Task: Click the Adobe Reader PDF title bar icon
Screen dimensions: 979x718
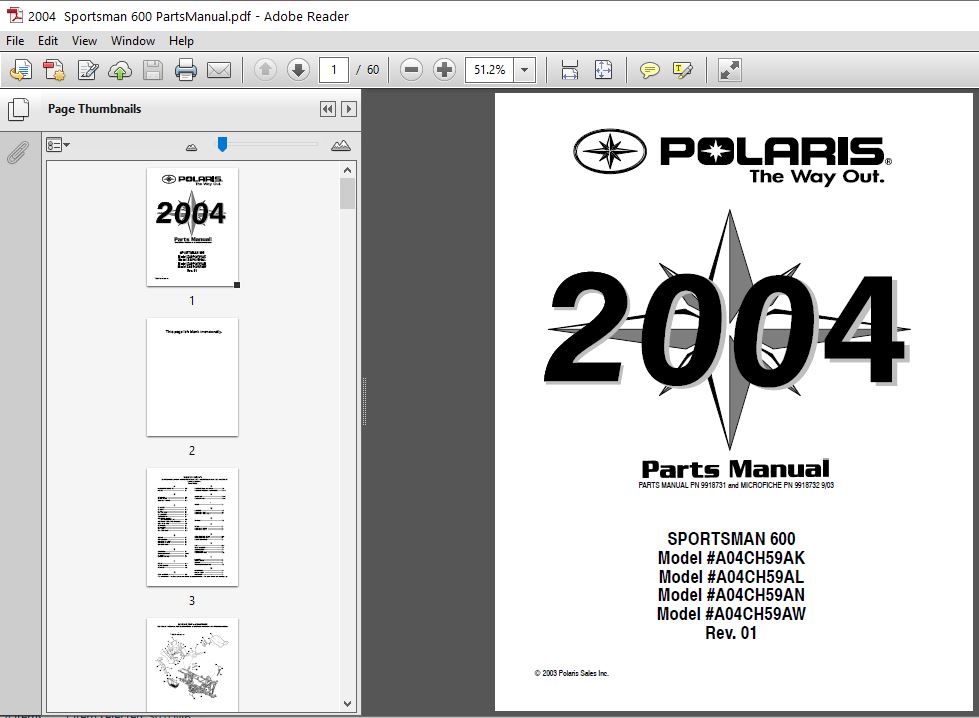Action: 14,16
